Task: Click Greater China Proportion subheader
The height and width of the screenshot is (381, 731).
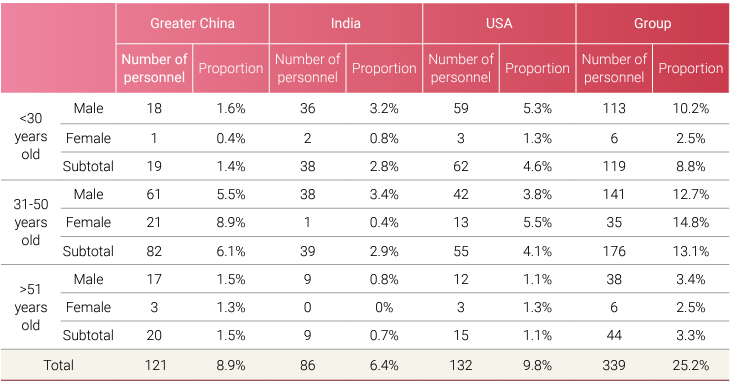Action: pos(231,69)
